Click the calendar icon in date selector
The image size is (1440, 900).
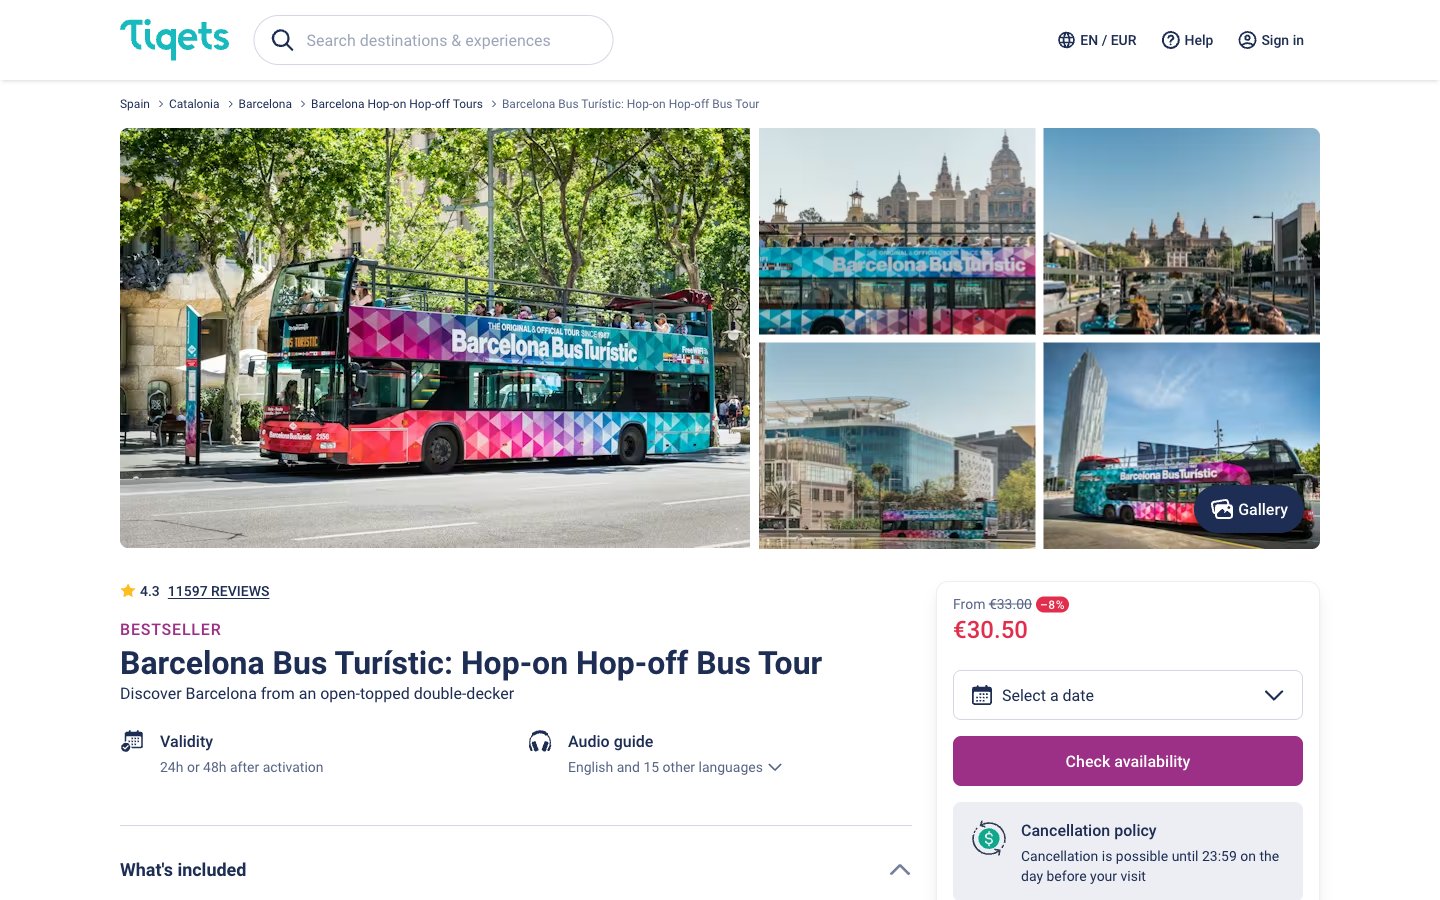pyautogui.click(x=982, y=695)
